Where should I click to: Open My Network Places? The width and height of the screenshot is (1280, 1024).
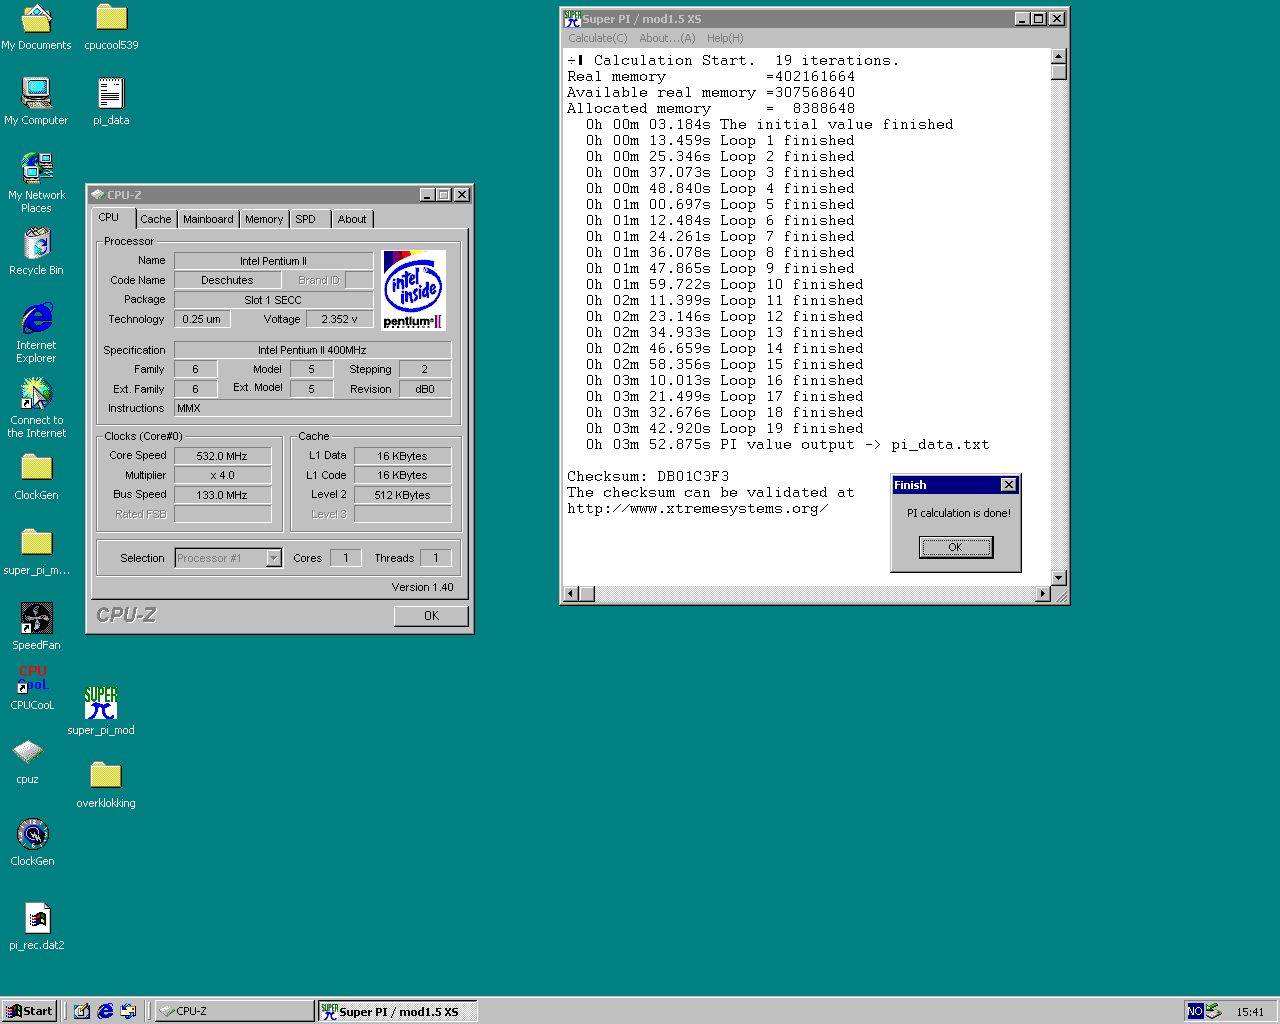click(36, 182)
